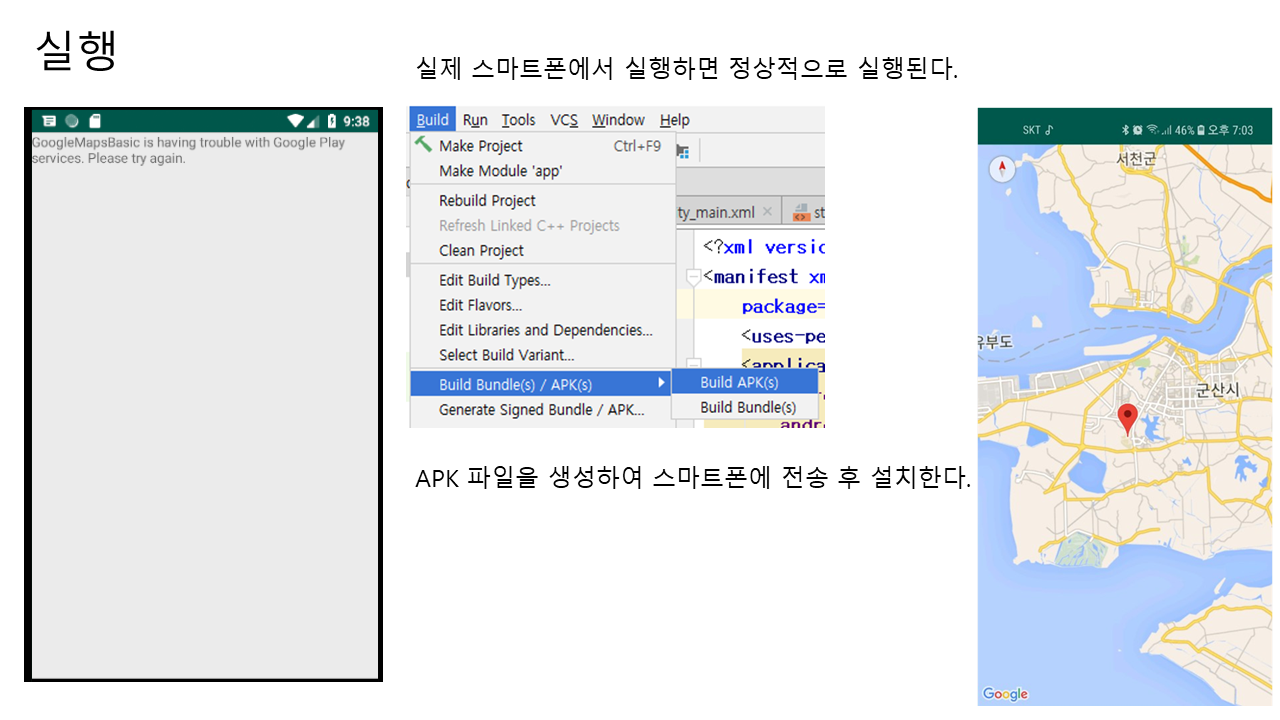1280x720 pixels.
Task: Choose Rebuild Project
Action: coord(487,200)
